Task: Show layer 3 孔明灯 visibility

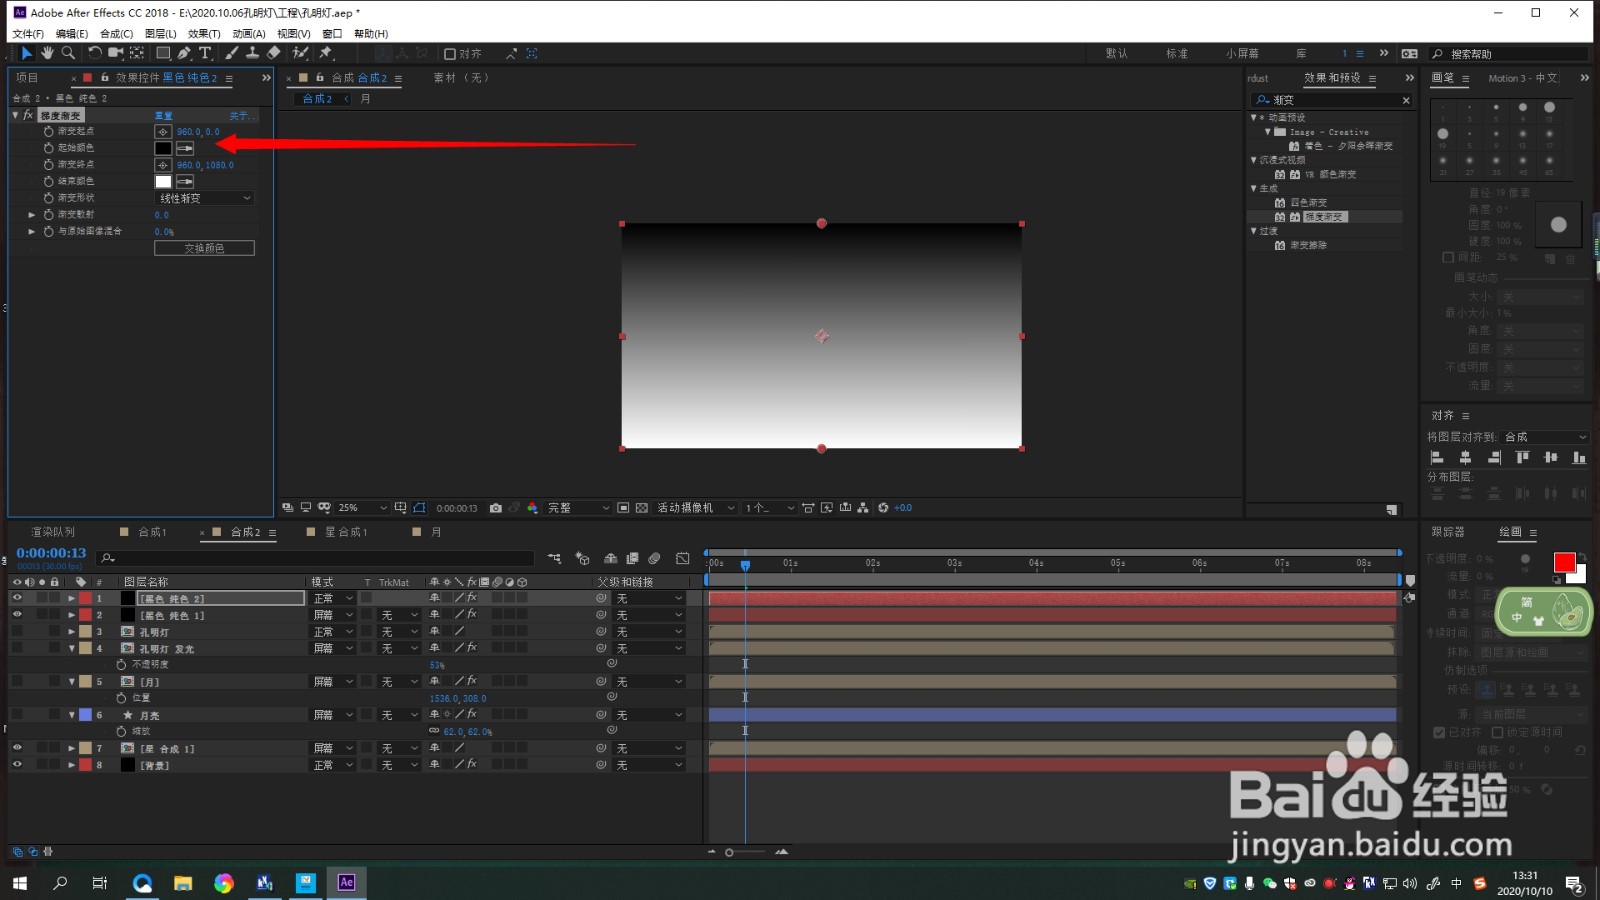Action: coord(17,632)
